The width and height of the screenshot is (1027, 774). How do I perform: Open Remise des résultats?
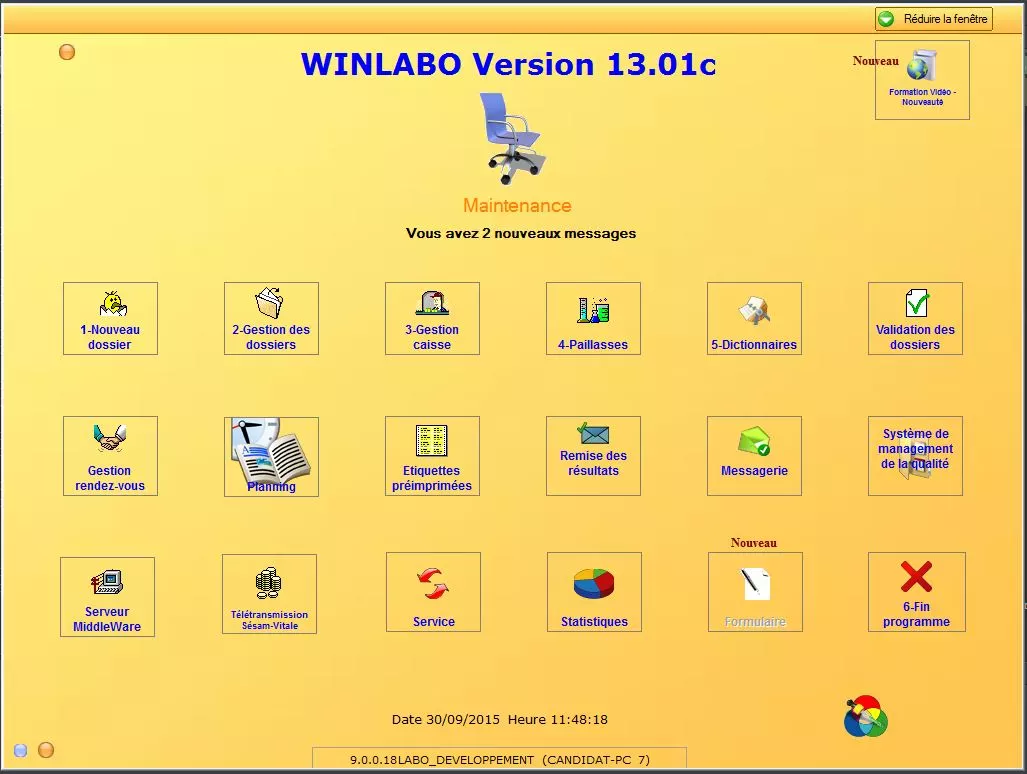593,456
